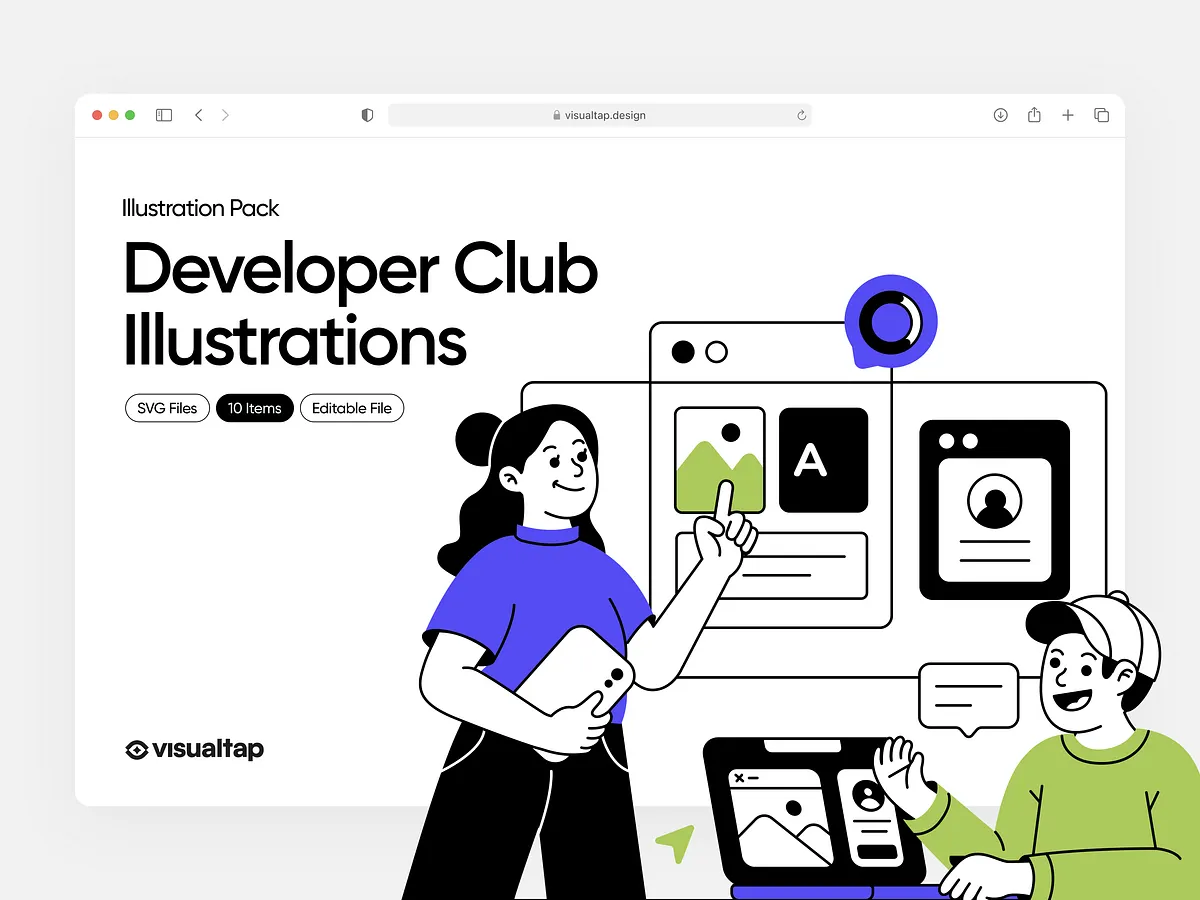
Task: Open the visualtap link at bottom left
Action: (192, 749)
